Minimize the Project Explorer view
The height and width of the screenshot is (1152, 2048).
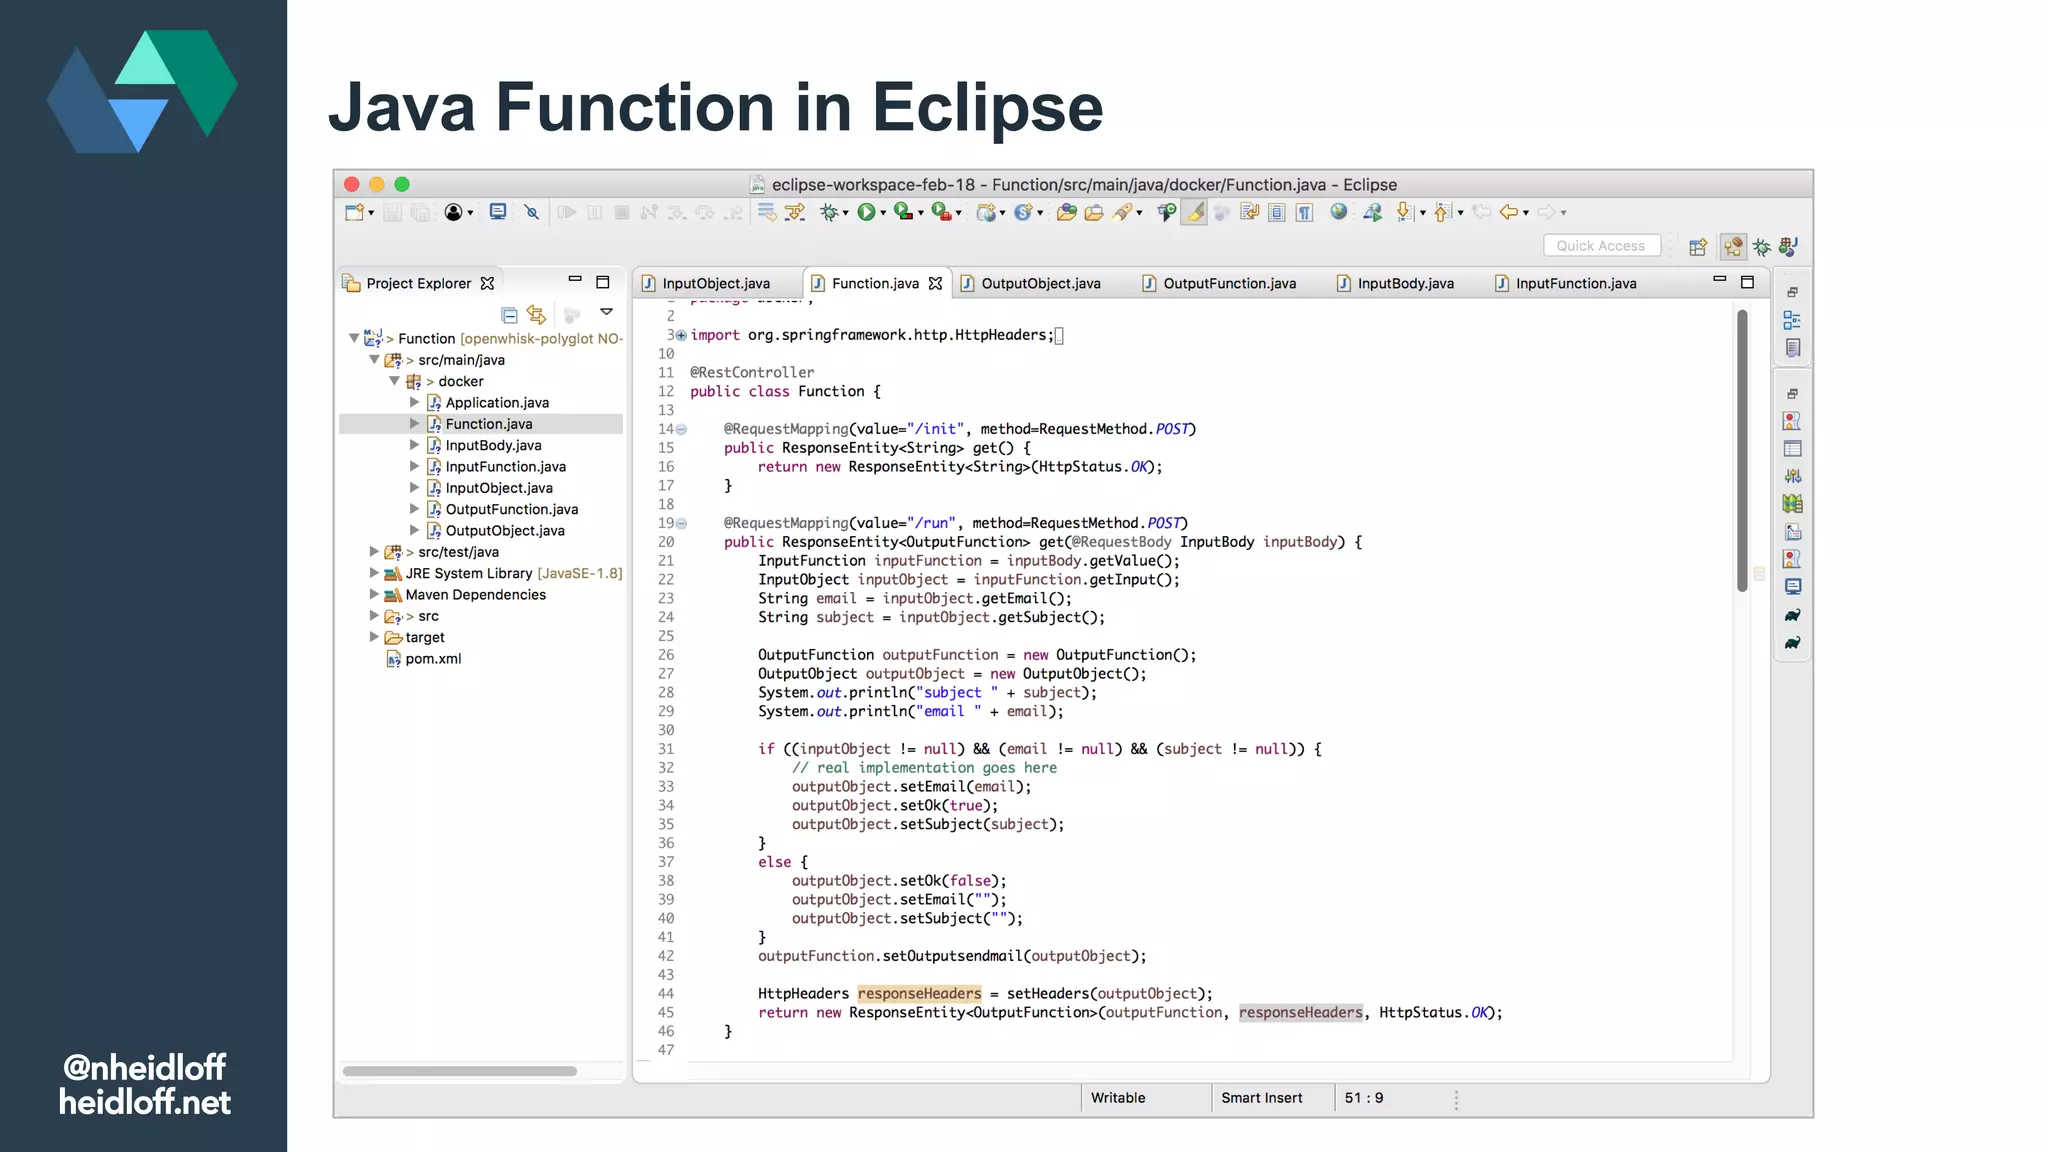575,280
